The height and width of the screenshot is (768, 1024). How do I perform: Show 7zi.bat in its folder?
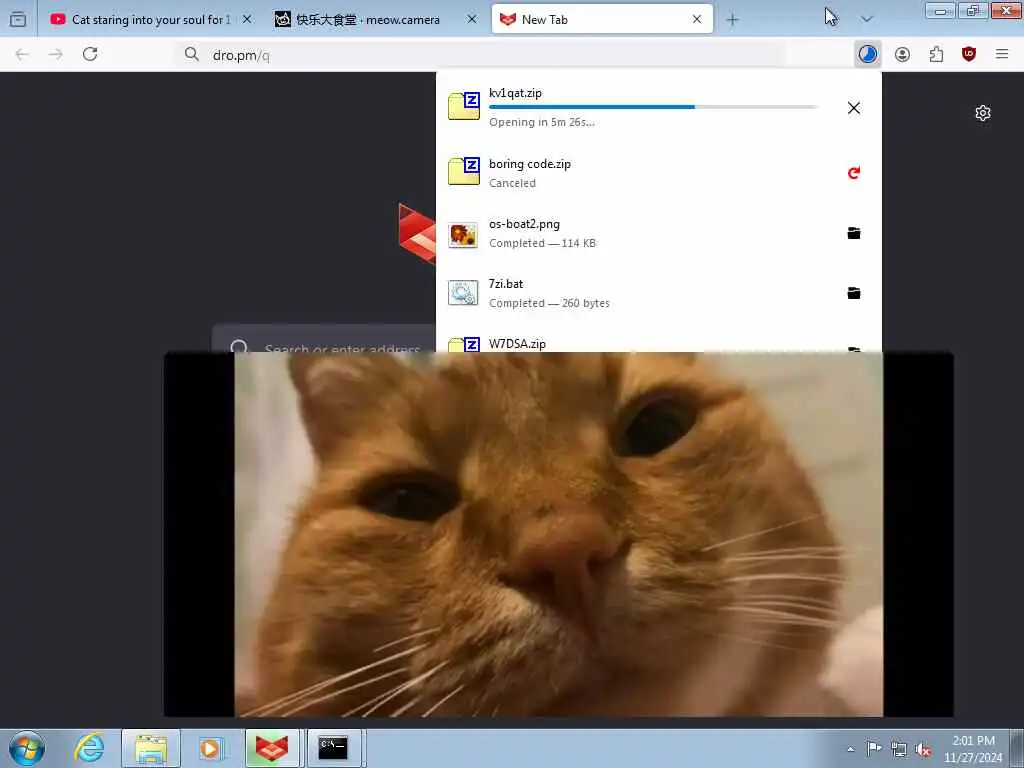coord(854,293)
